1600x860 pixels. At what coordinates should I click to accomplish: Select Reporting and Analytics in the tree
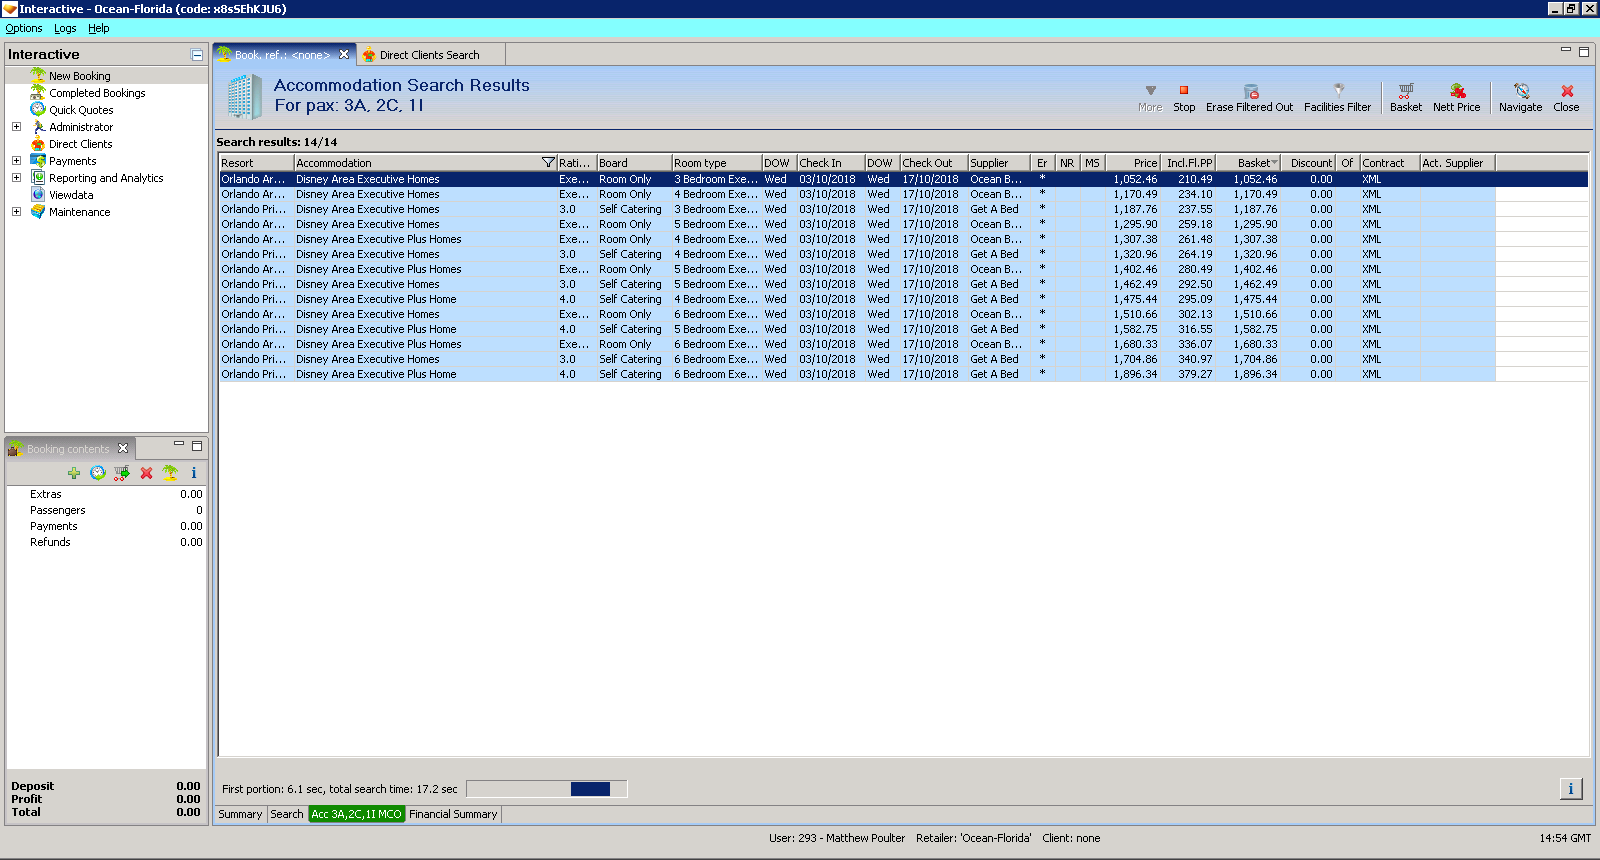106,178
